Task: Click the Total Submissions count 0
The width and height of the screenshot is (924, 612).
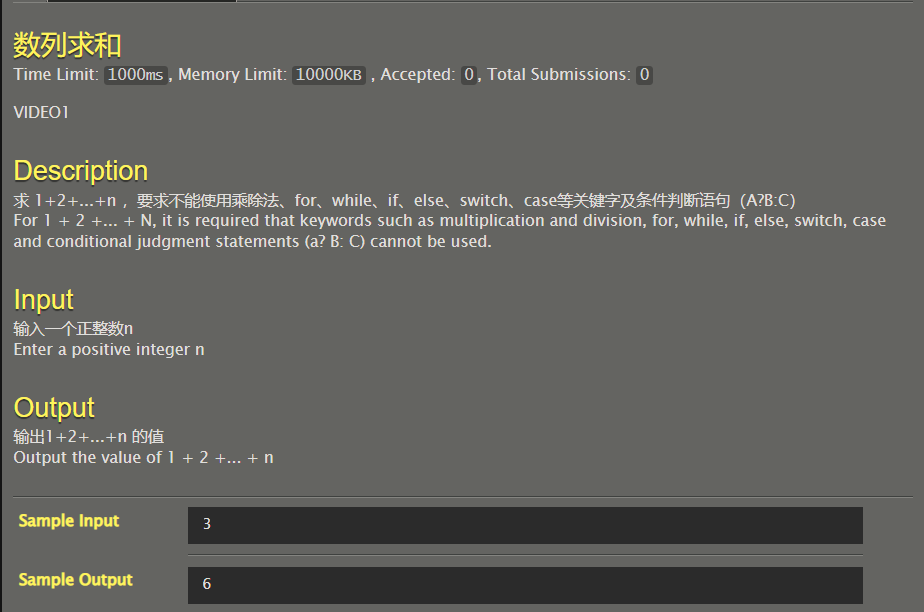Action: tap(644, 75)
